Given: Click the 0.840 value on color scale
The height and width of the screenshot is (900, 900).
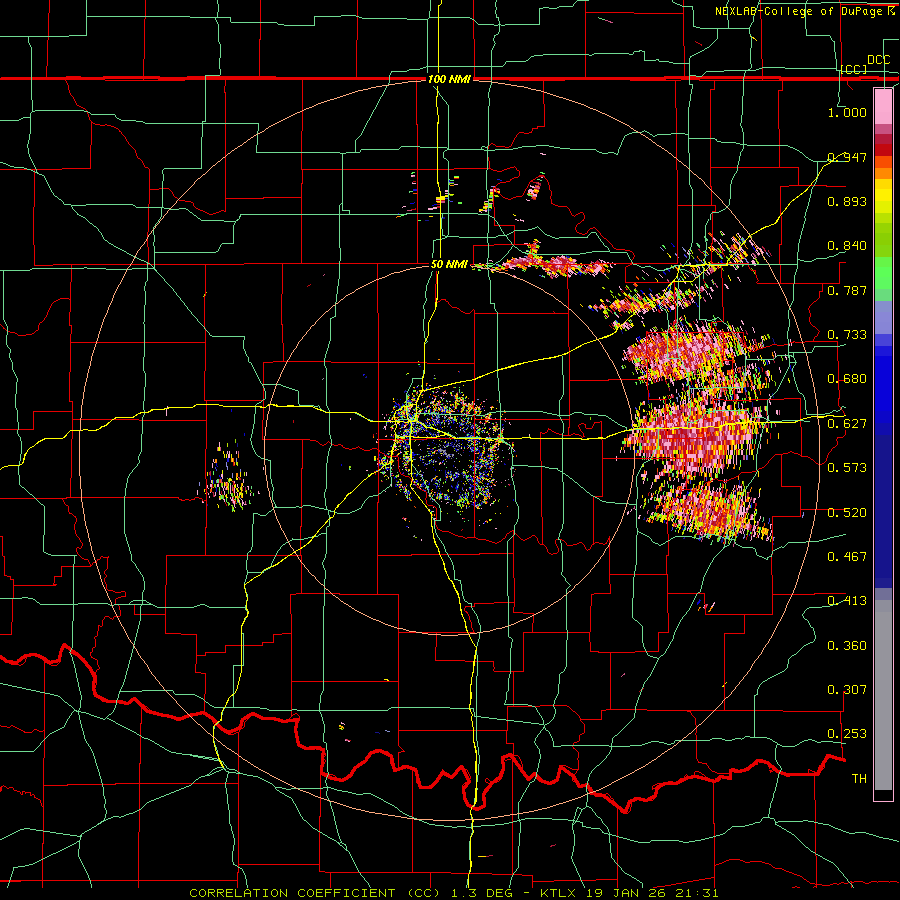Looking at the screenshot, I should coord(847,246).
